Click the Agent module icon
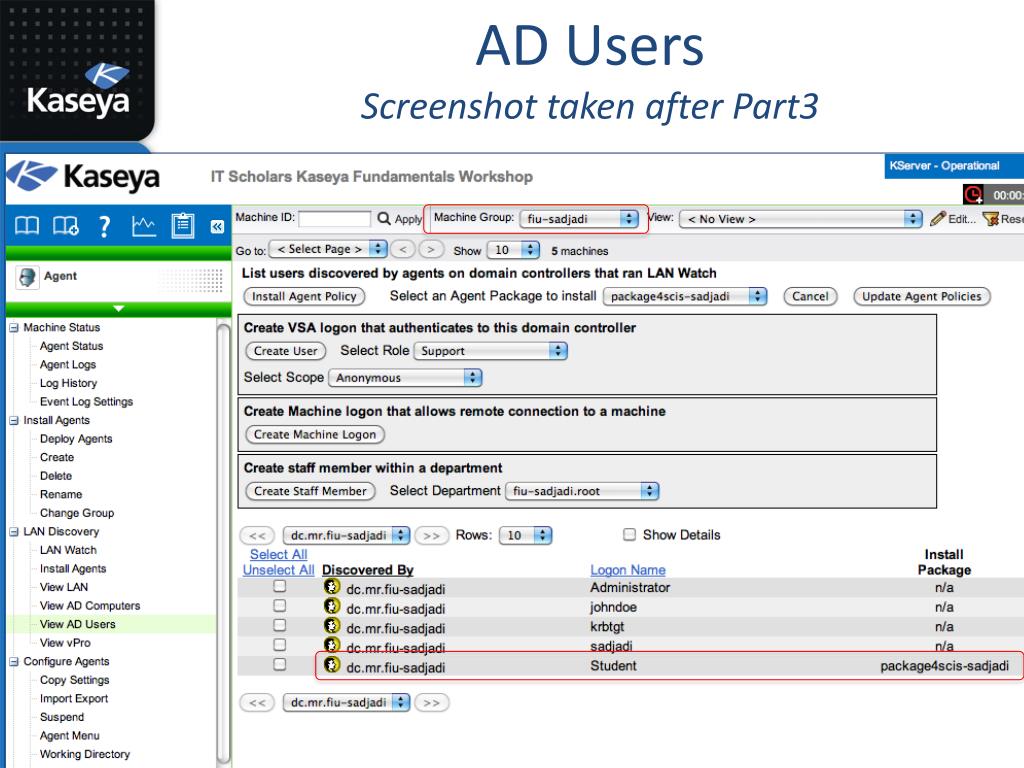 [x=27, y=277]
